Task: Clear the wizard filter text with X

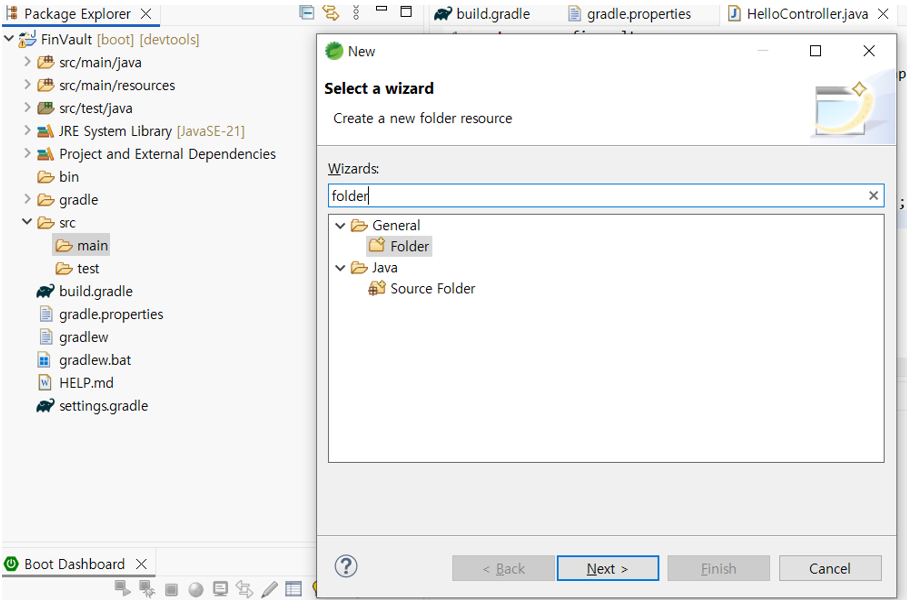Action: coord(873,196)
